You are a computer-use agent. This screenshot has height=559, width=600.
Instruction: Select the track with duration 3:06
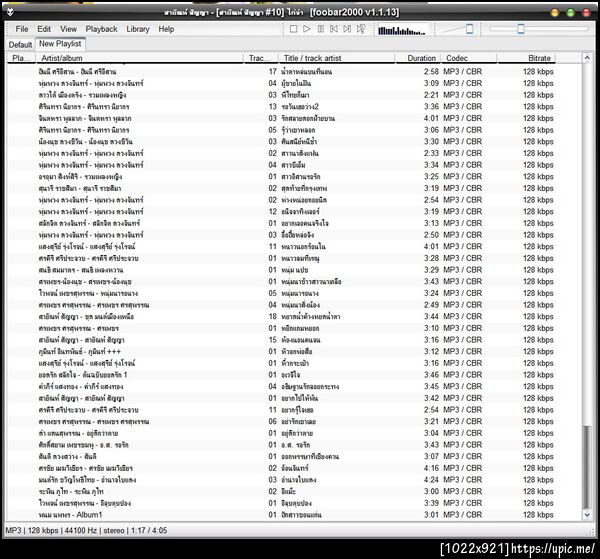coord(295,130)
